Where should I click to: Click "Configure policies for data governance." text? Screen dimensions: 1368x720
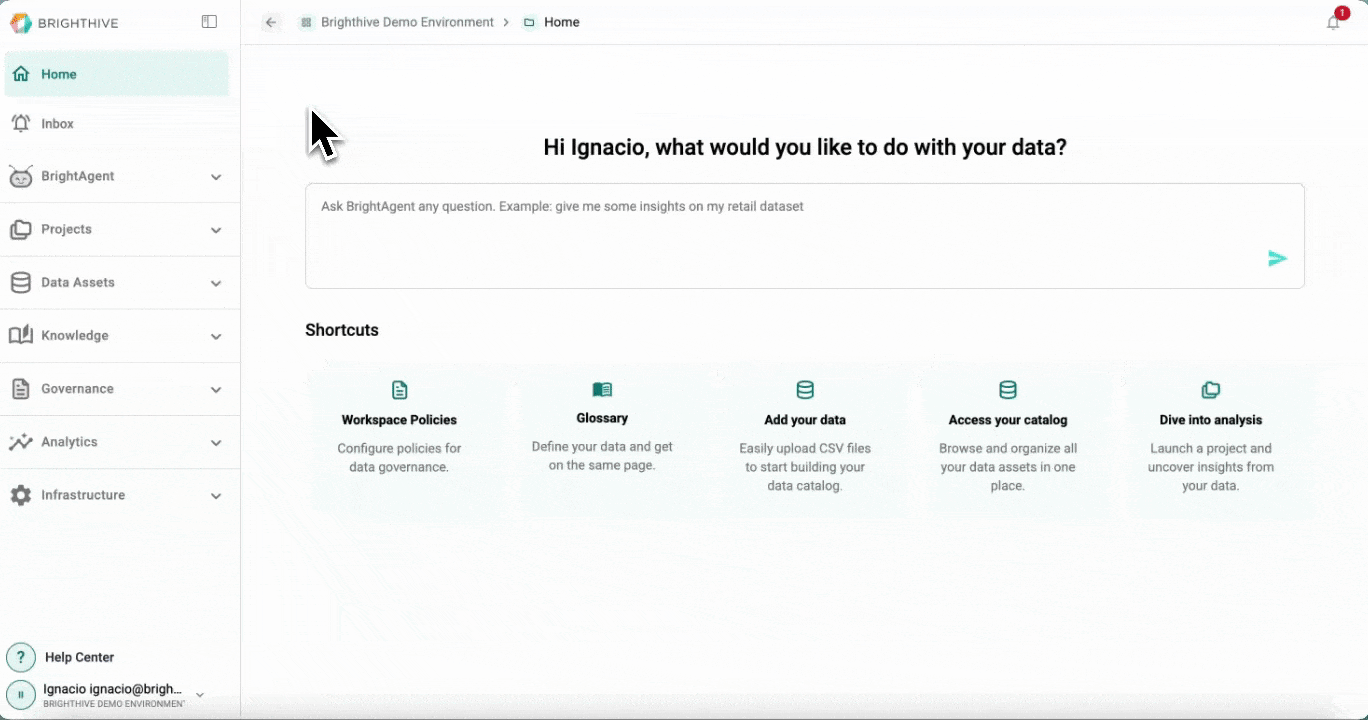(x=399, y=458)
